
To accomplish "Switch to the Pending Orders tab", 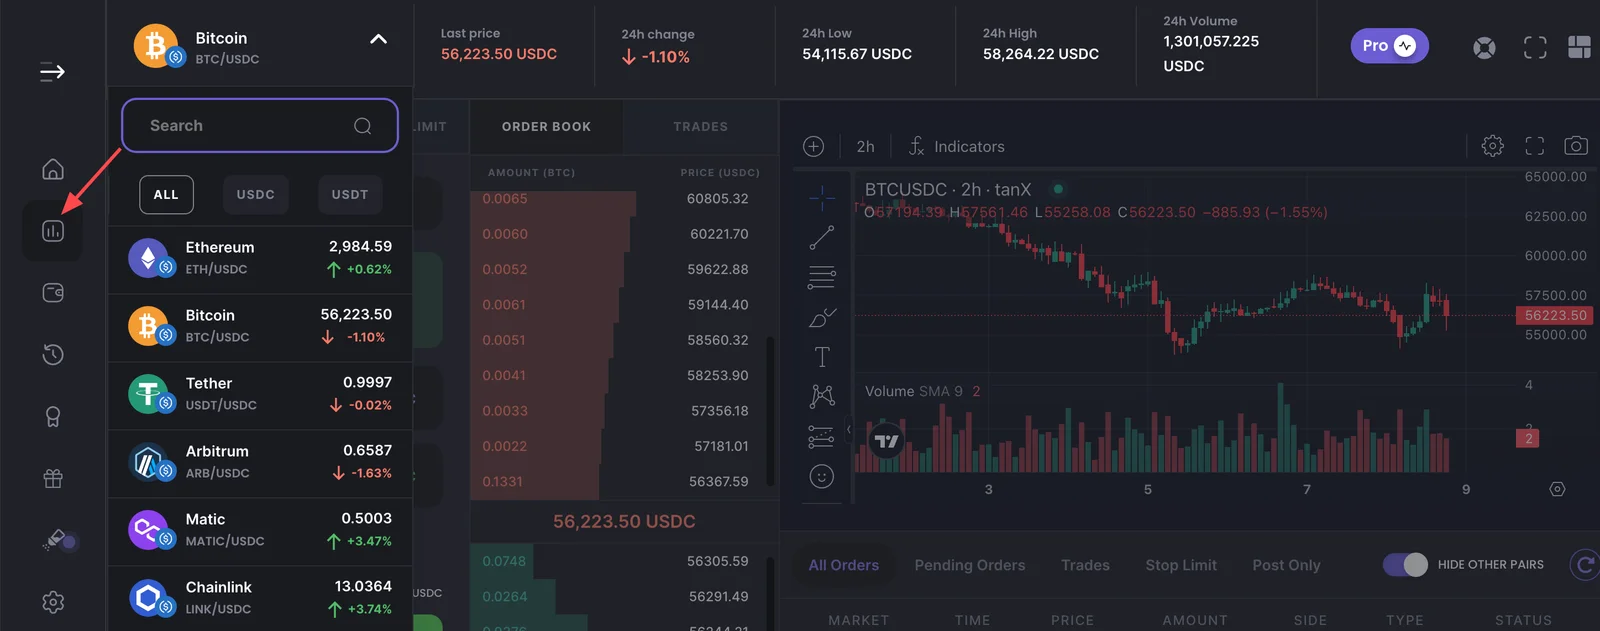I will (x=970, y=565).
